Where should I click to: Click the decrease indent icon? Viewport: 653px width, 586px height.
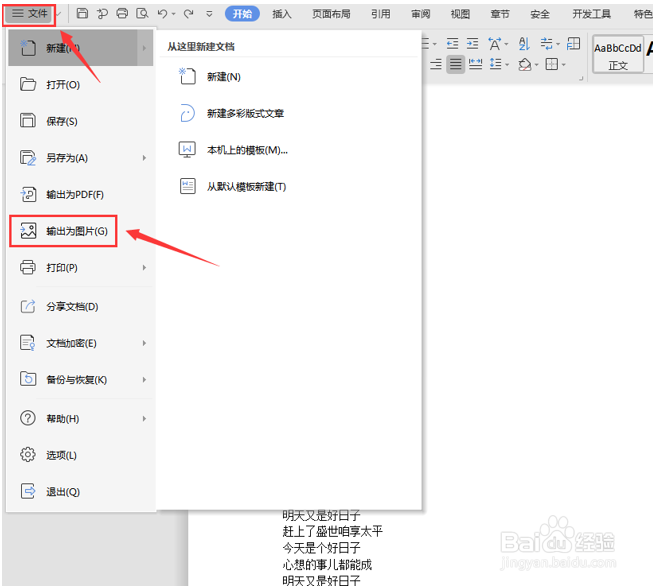click(452, 43)
